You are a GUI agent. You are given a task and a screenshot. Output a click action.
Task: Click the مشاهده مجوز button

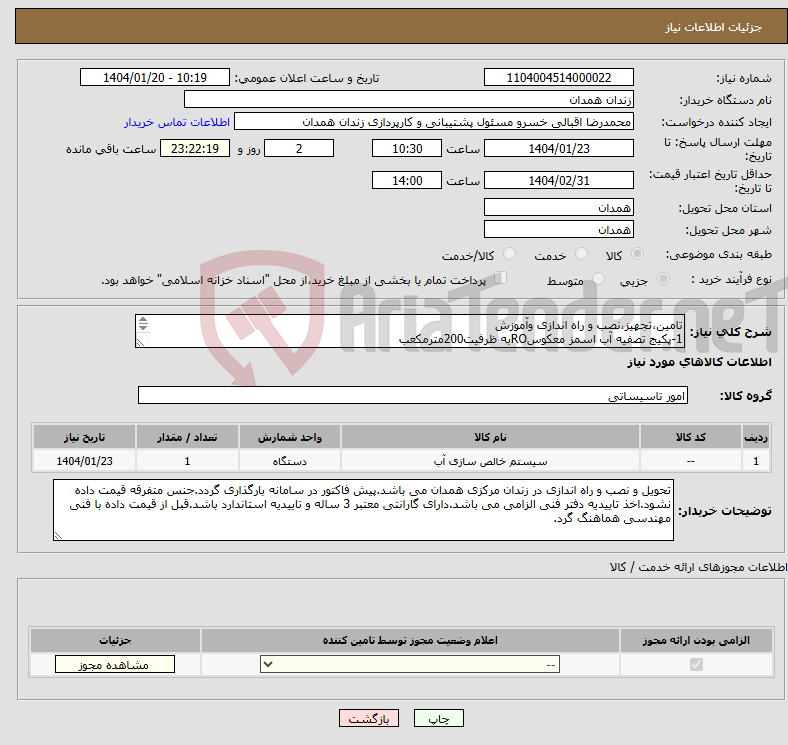point(115,665)
